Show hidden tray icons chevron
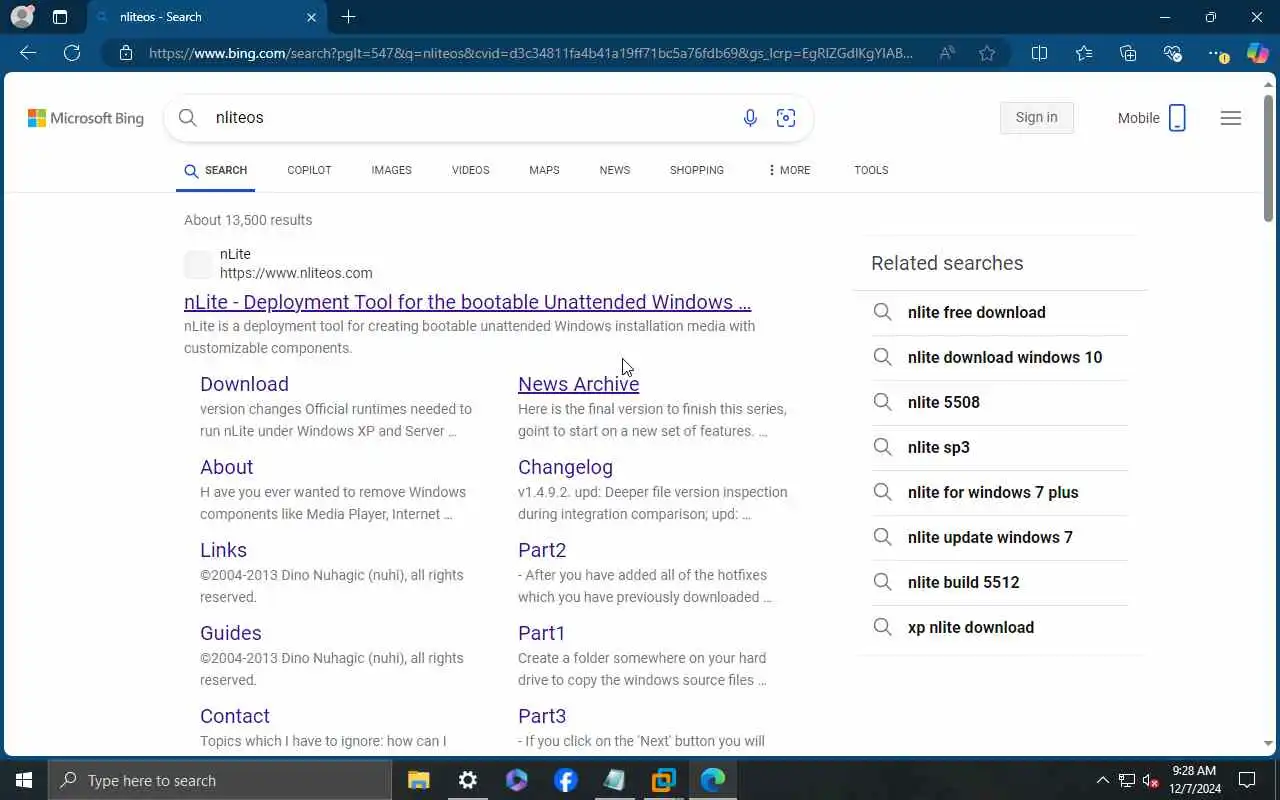This screenshot has width=1280, height=800. pos(1102,780)
